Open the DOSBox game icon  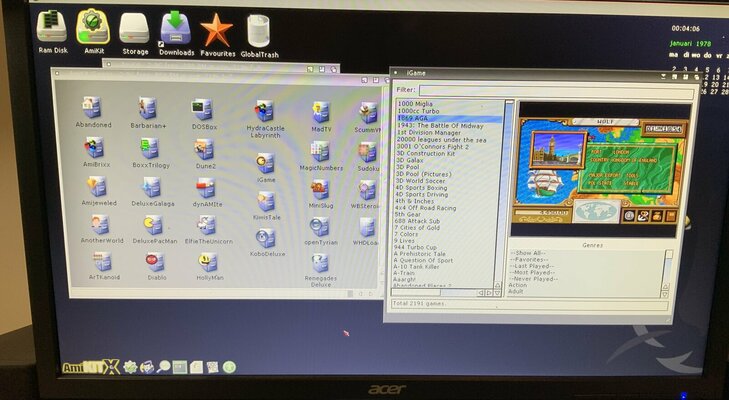pos(202,109)
